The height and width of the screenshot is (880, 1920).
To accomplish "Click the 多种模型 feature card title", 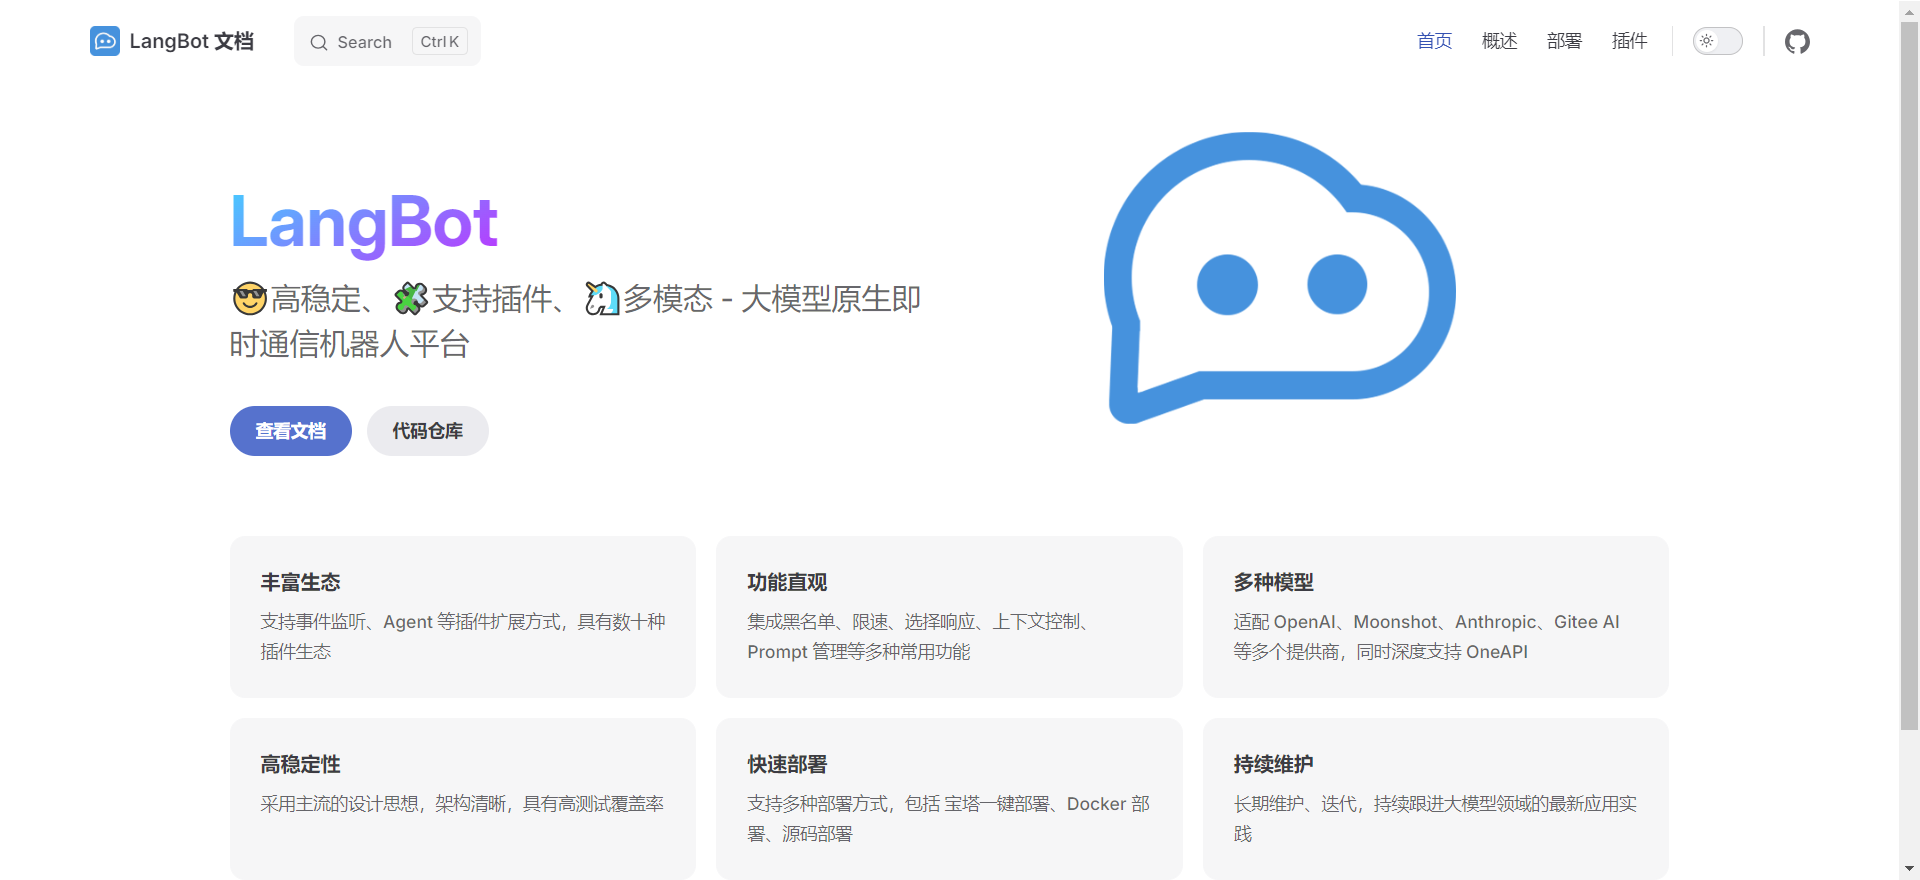I will pos(1273,582).
